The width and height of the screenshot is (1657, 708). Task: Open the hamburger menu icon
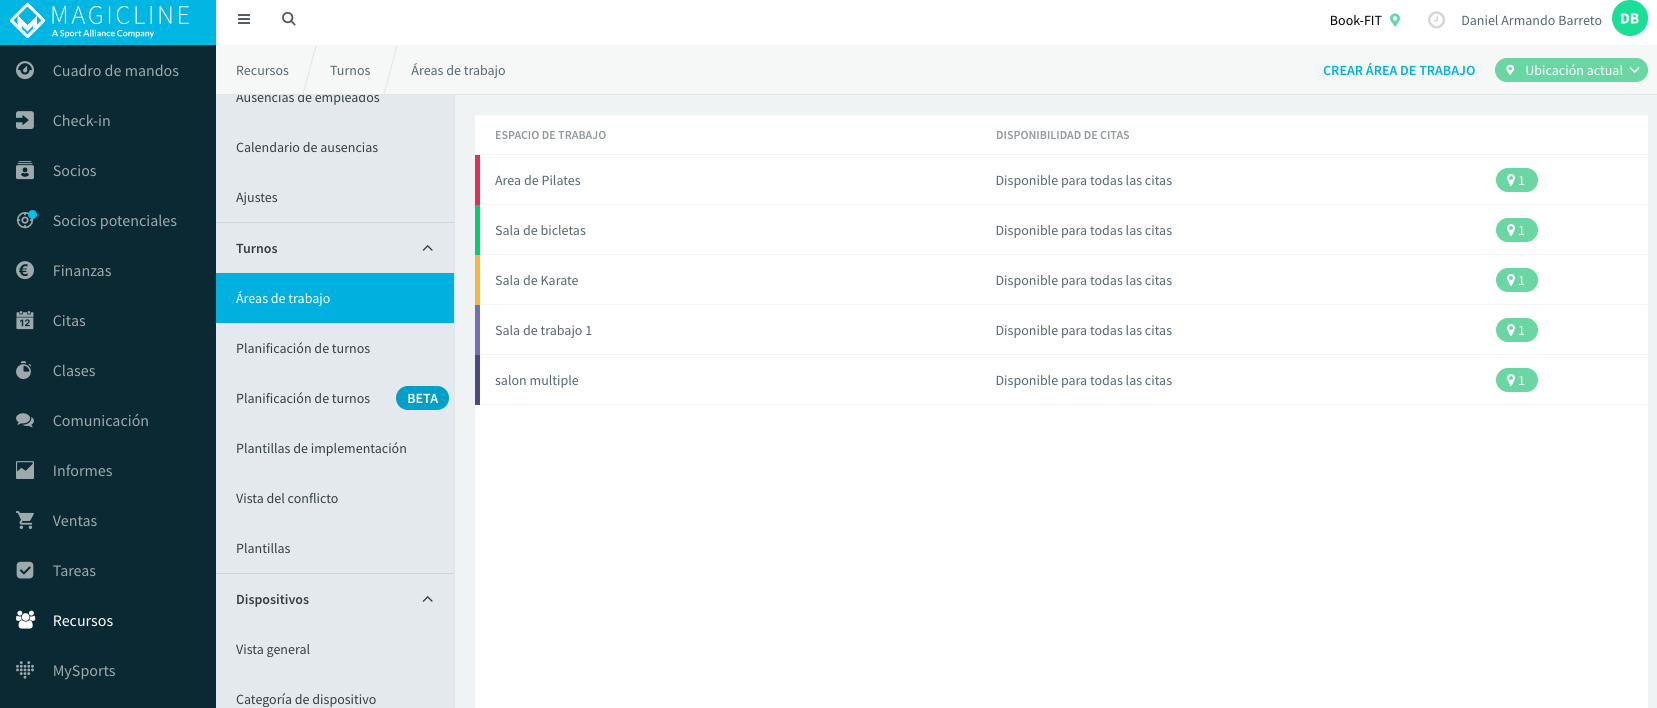point(244,19)
